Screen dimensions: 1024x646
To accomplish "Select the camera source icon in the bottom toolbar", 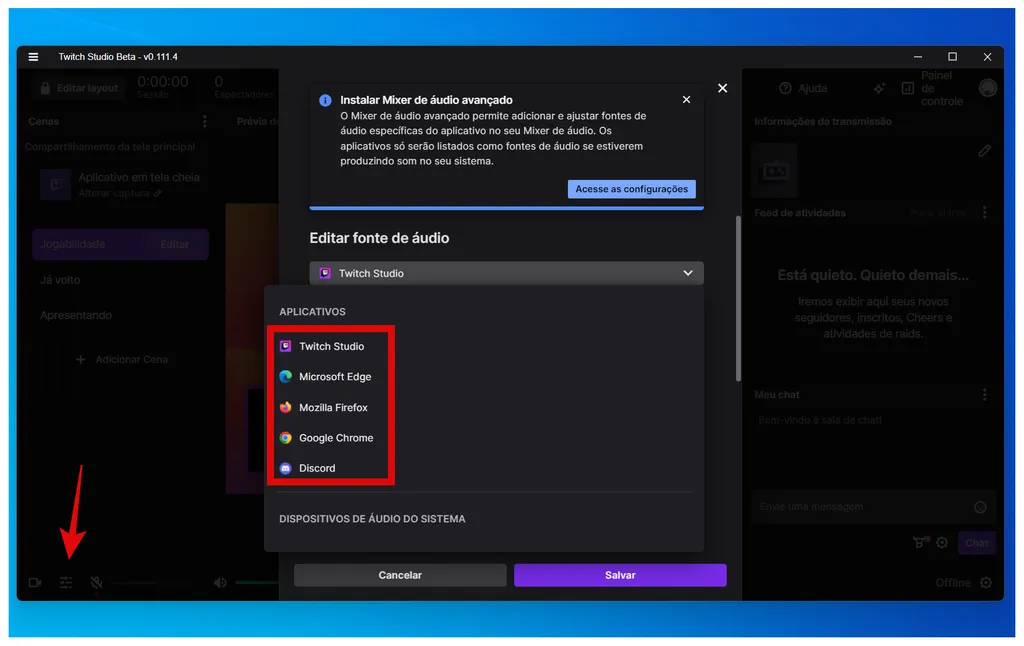I will tap(36, 582).
